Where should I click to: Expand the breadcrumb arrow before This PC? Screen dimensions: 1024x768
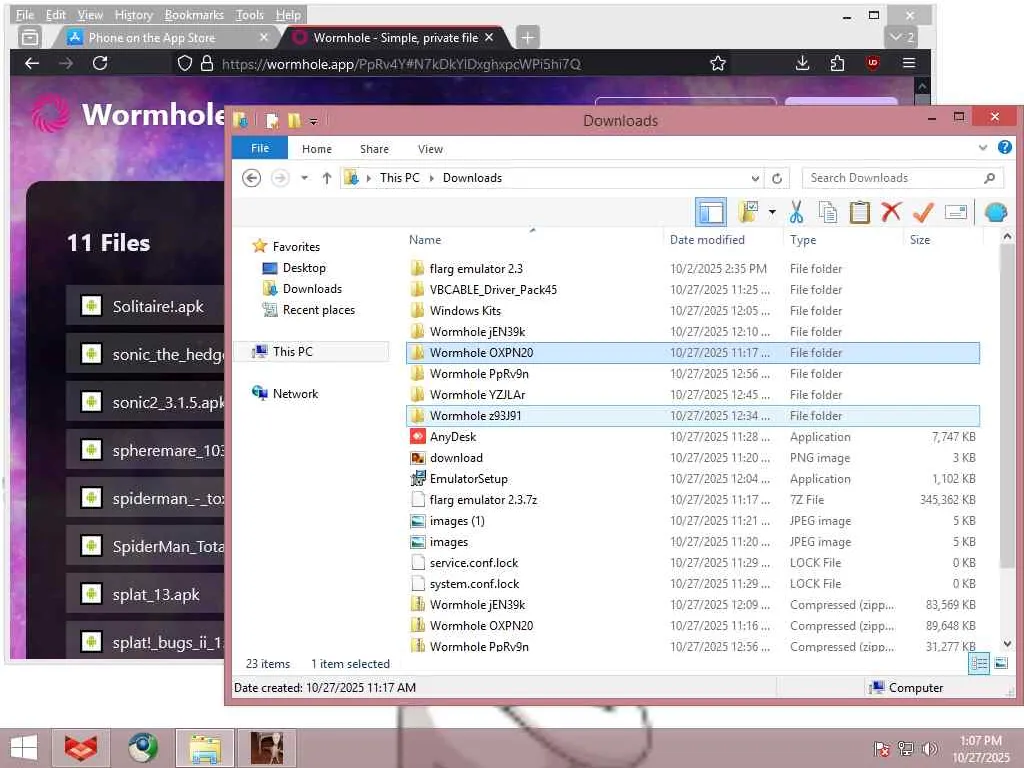point(368,178)
